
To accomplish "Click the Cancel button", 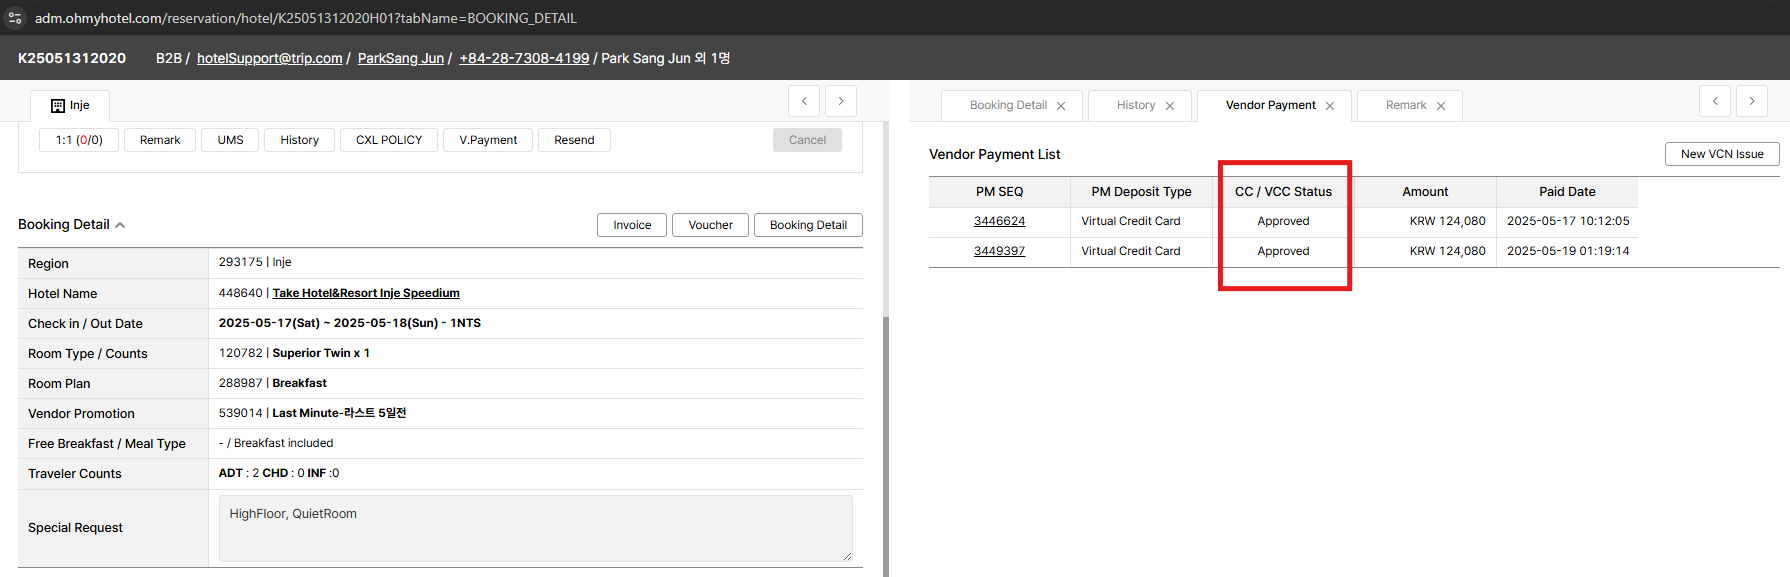I will tap(807, 140).
